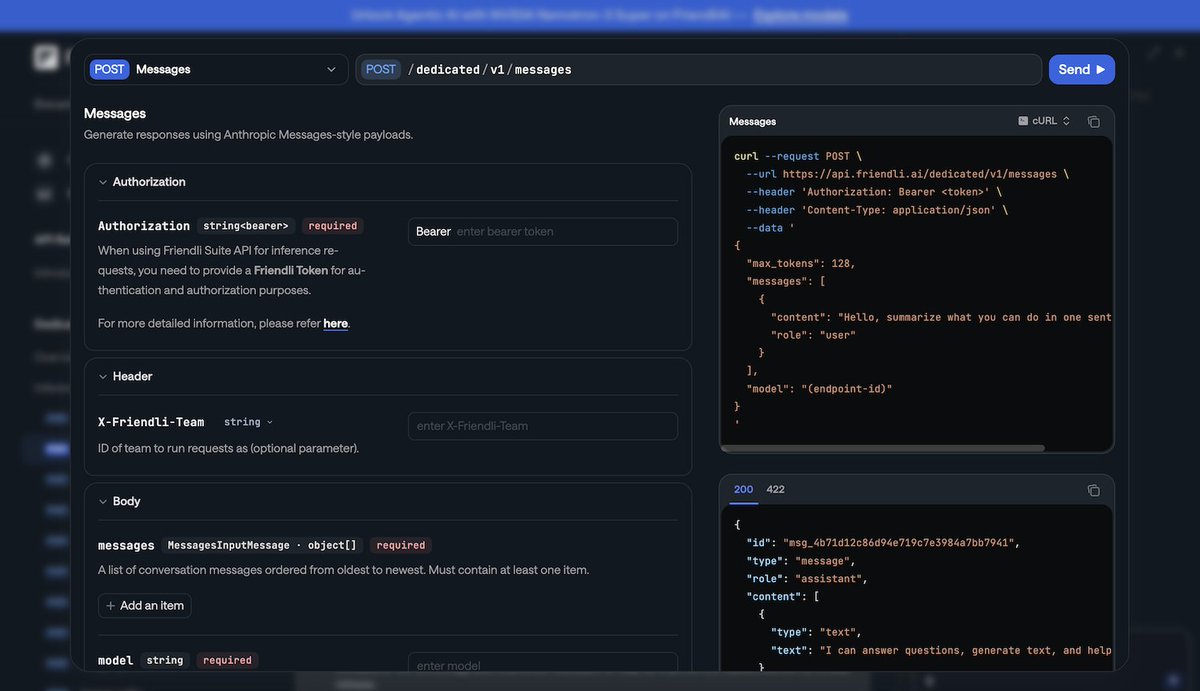1200x691 pixels.
Task: Click the 'X-Friendli-Team' parameter name
Action: click(x=151, y=422)
